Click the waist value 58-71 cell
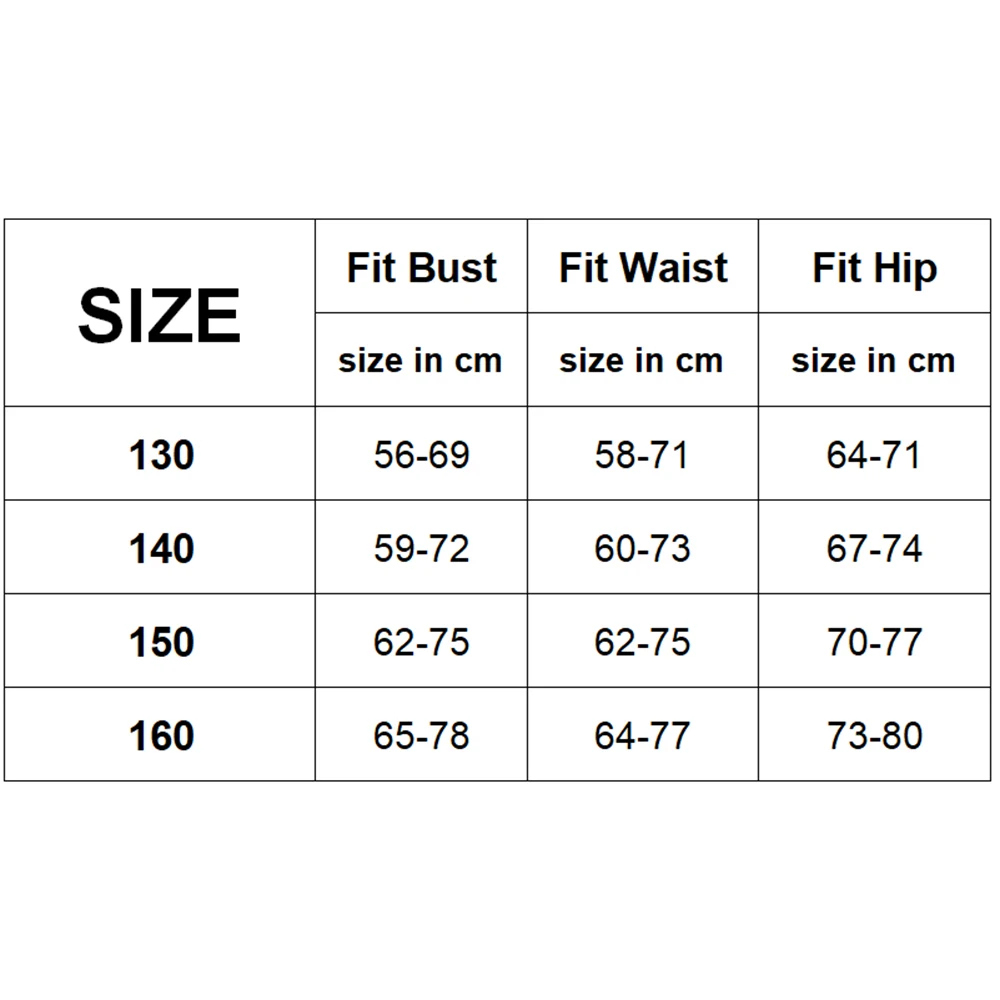 [x=642, y=455]
